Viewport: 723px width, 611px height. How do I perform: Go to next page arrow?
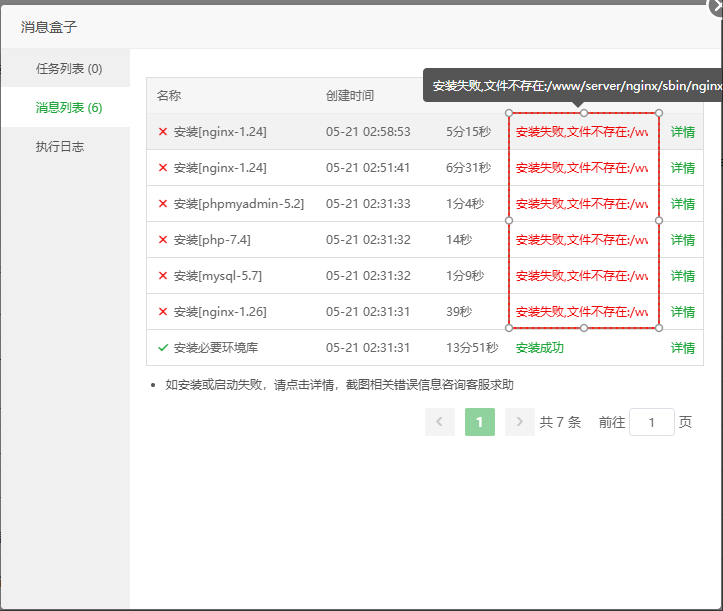coord(520,421)
